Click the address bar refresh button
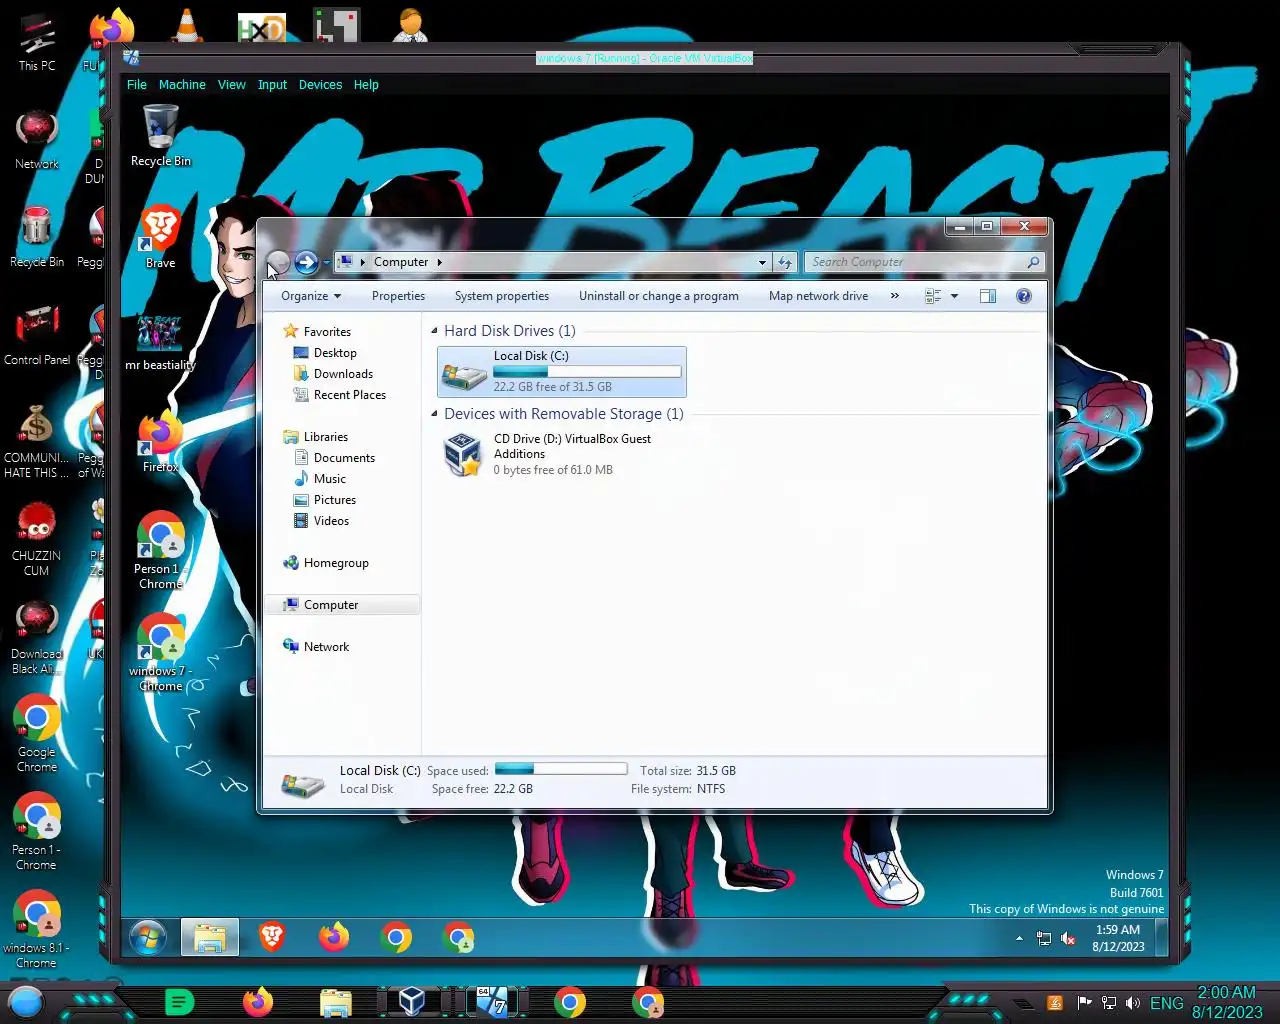Image resolution: width=1280 pixels, height=1024 pixels. click(785, 262)
